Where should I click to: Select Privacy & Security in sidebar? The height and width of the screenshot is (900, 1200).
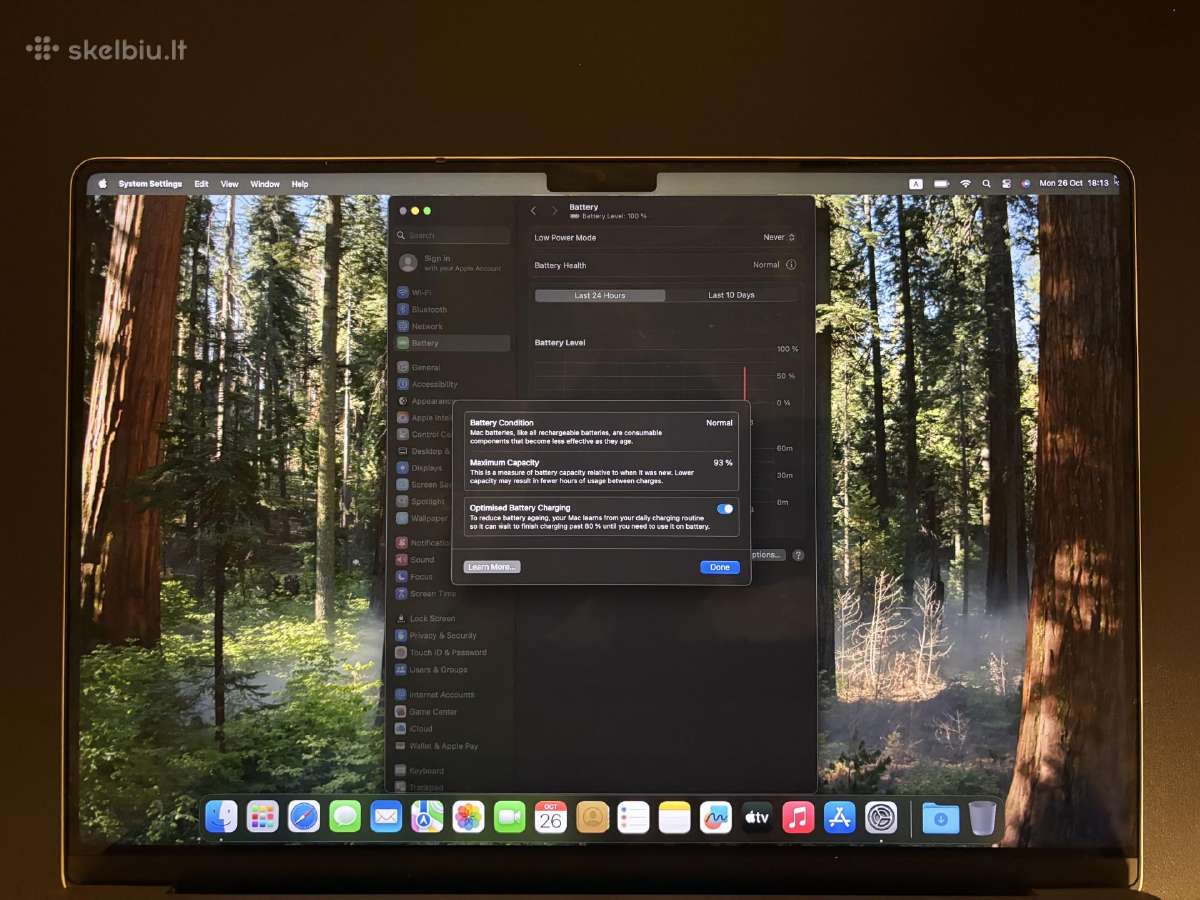pyautogui.click(x=452, y=636)
